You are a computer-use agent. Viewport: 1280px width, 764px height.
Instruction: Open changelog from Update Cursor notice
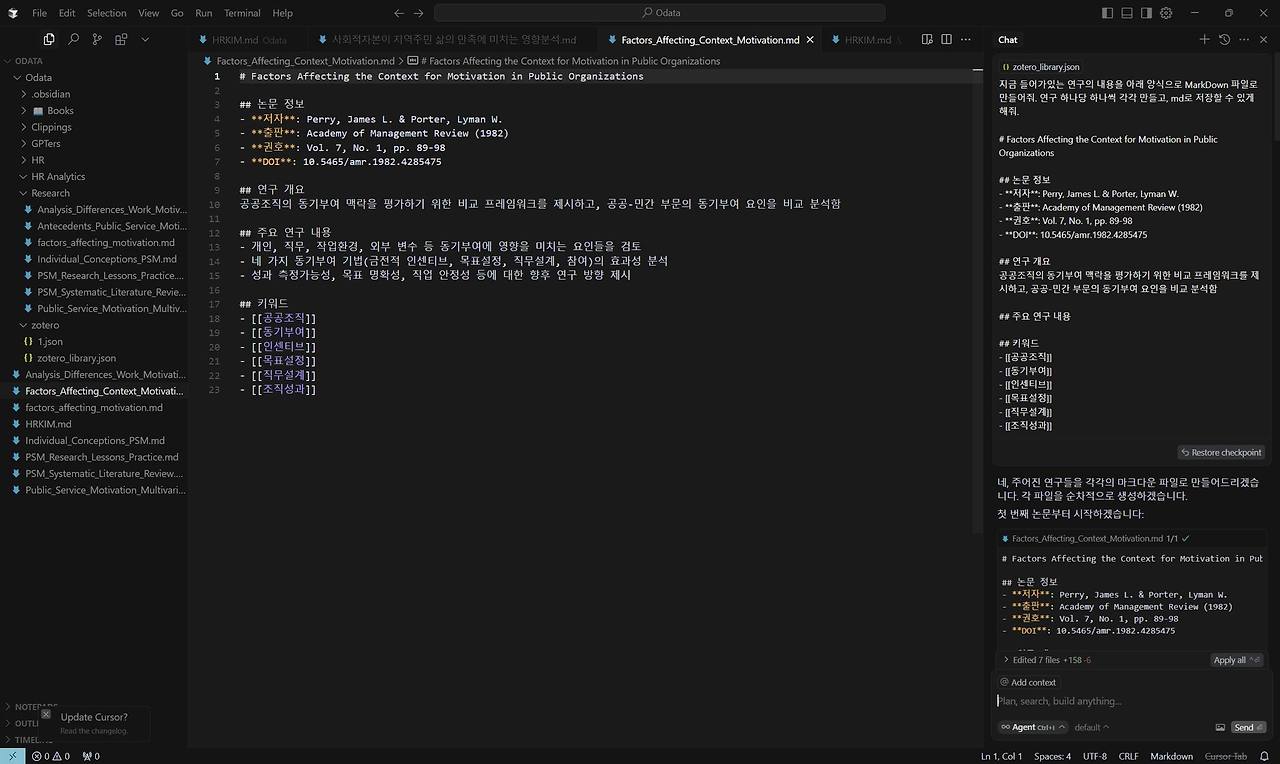click(94, 731)
